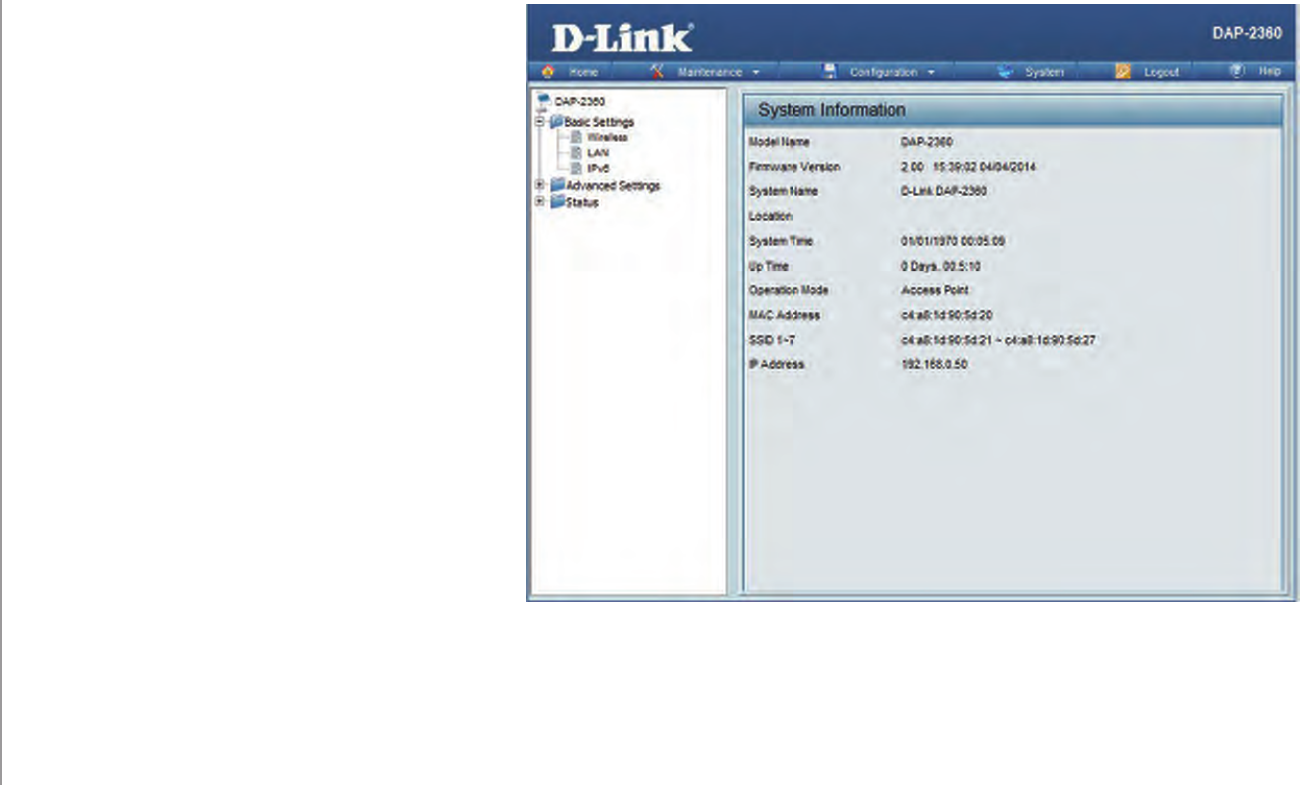Click the DAP-2360 value beside Model Name
This screenshot has width=1300, height=785.
click(927, 142)
